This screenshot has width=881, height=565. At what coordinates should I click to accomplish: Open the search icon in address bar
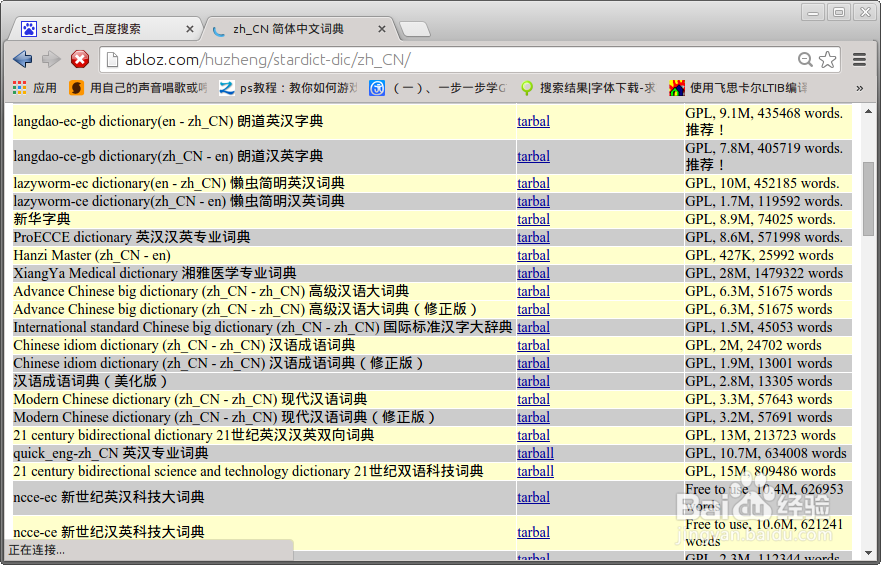pyautogui.click(x=805, y=60)
